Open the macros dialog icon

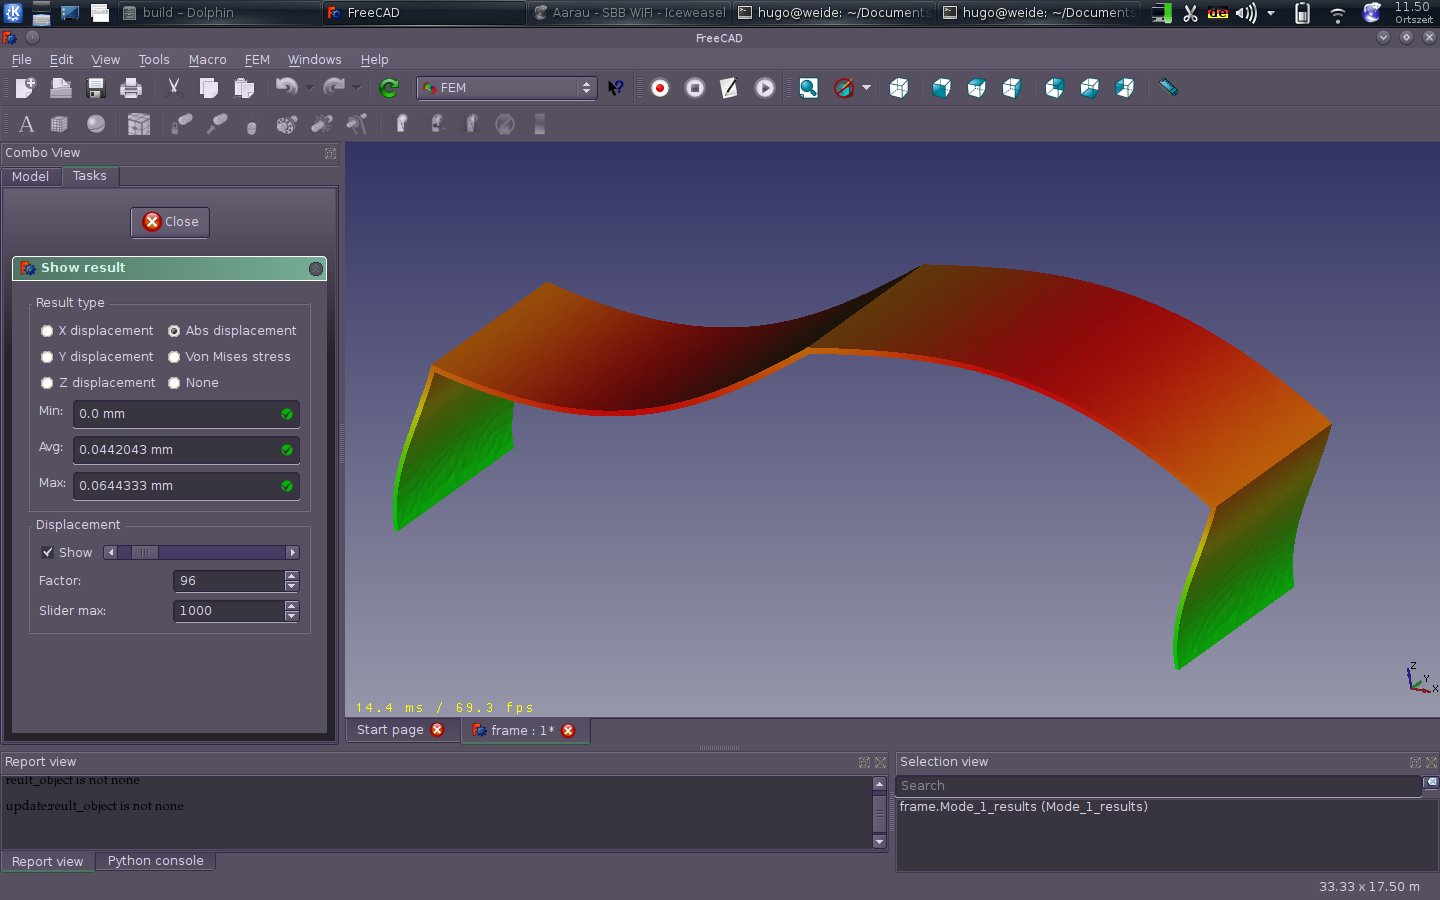(730, 88)
